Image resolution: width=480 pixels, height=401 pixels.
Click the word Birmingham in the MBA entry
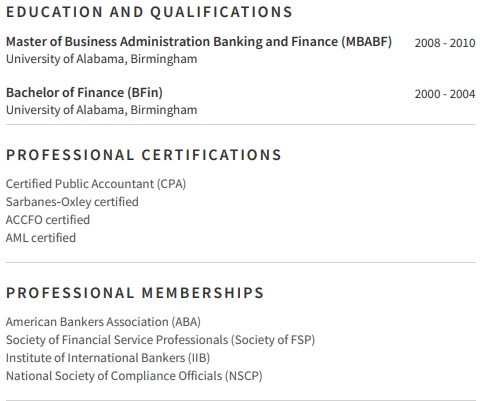164,59
